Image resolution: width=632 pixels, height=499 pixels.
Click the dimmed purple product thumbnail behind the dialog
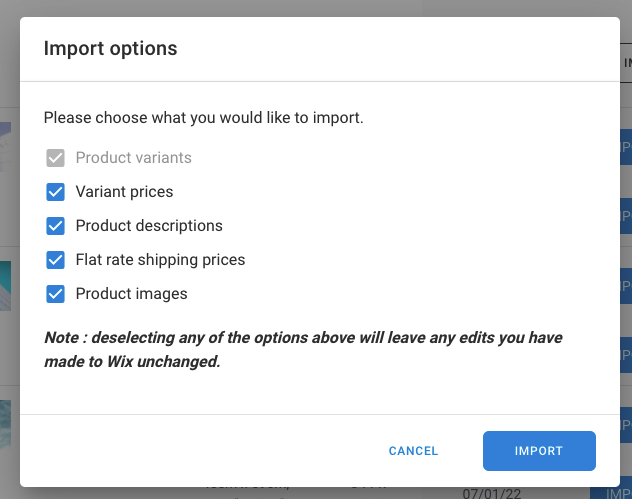click(x=5, y=147)
